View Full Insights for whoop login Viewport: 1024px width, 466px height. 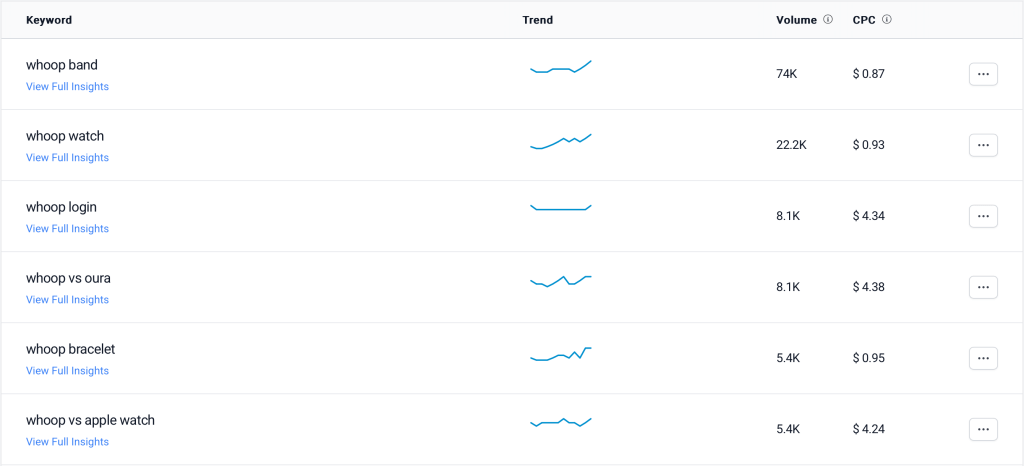67,229
